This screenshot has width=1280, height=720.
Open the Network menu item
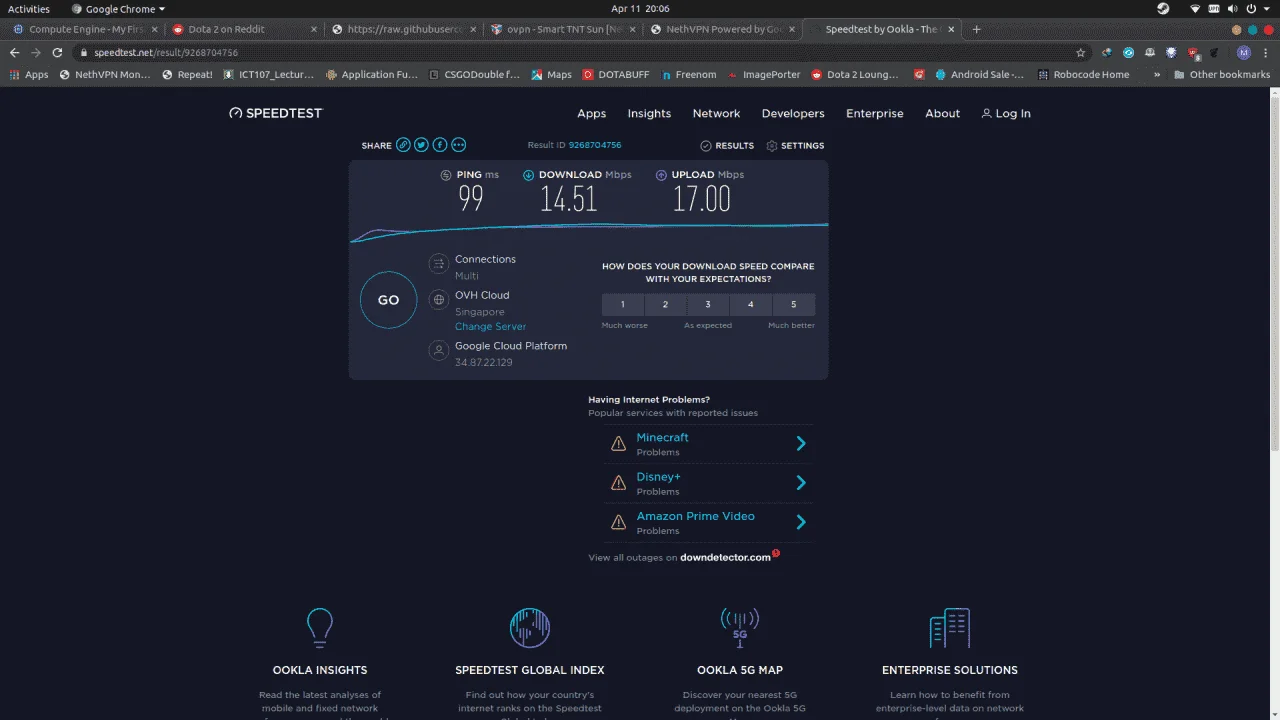(x=716, y=113)
